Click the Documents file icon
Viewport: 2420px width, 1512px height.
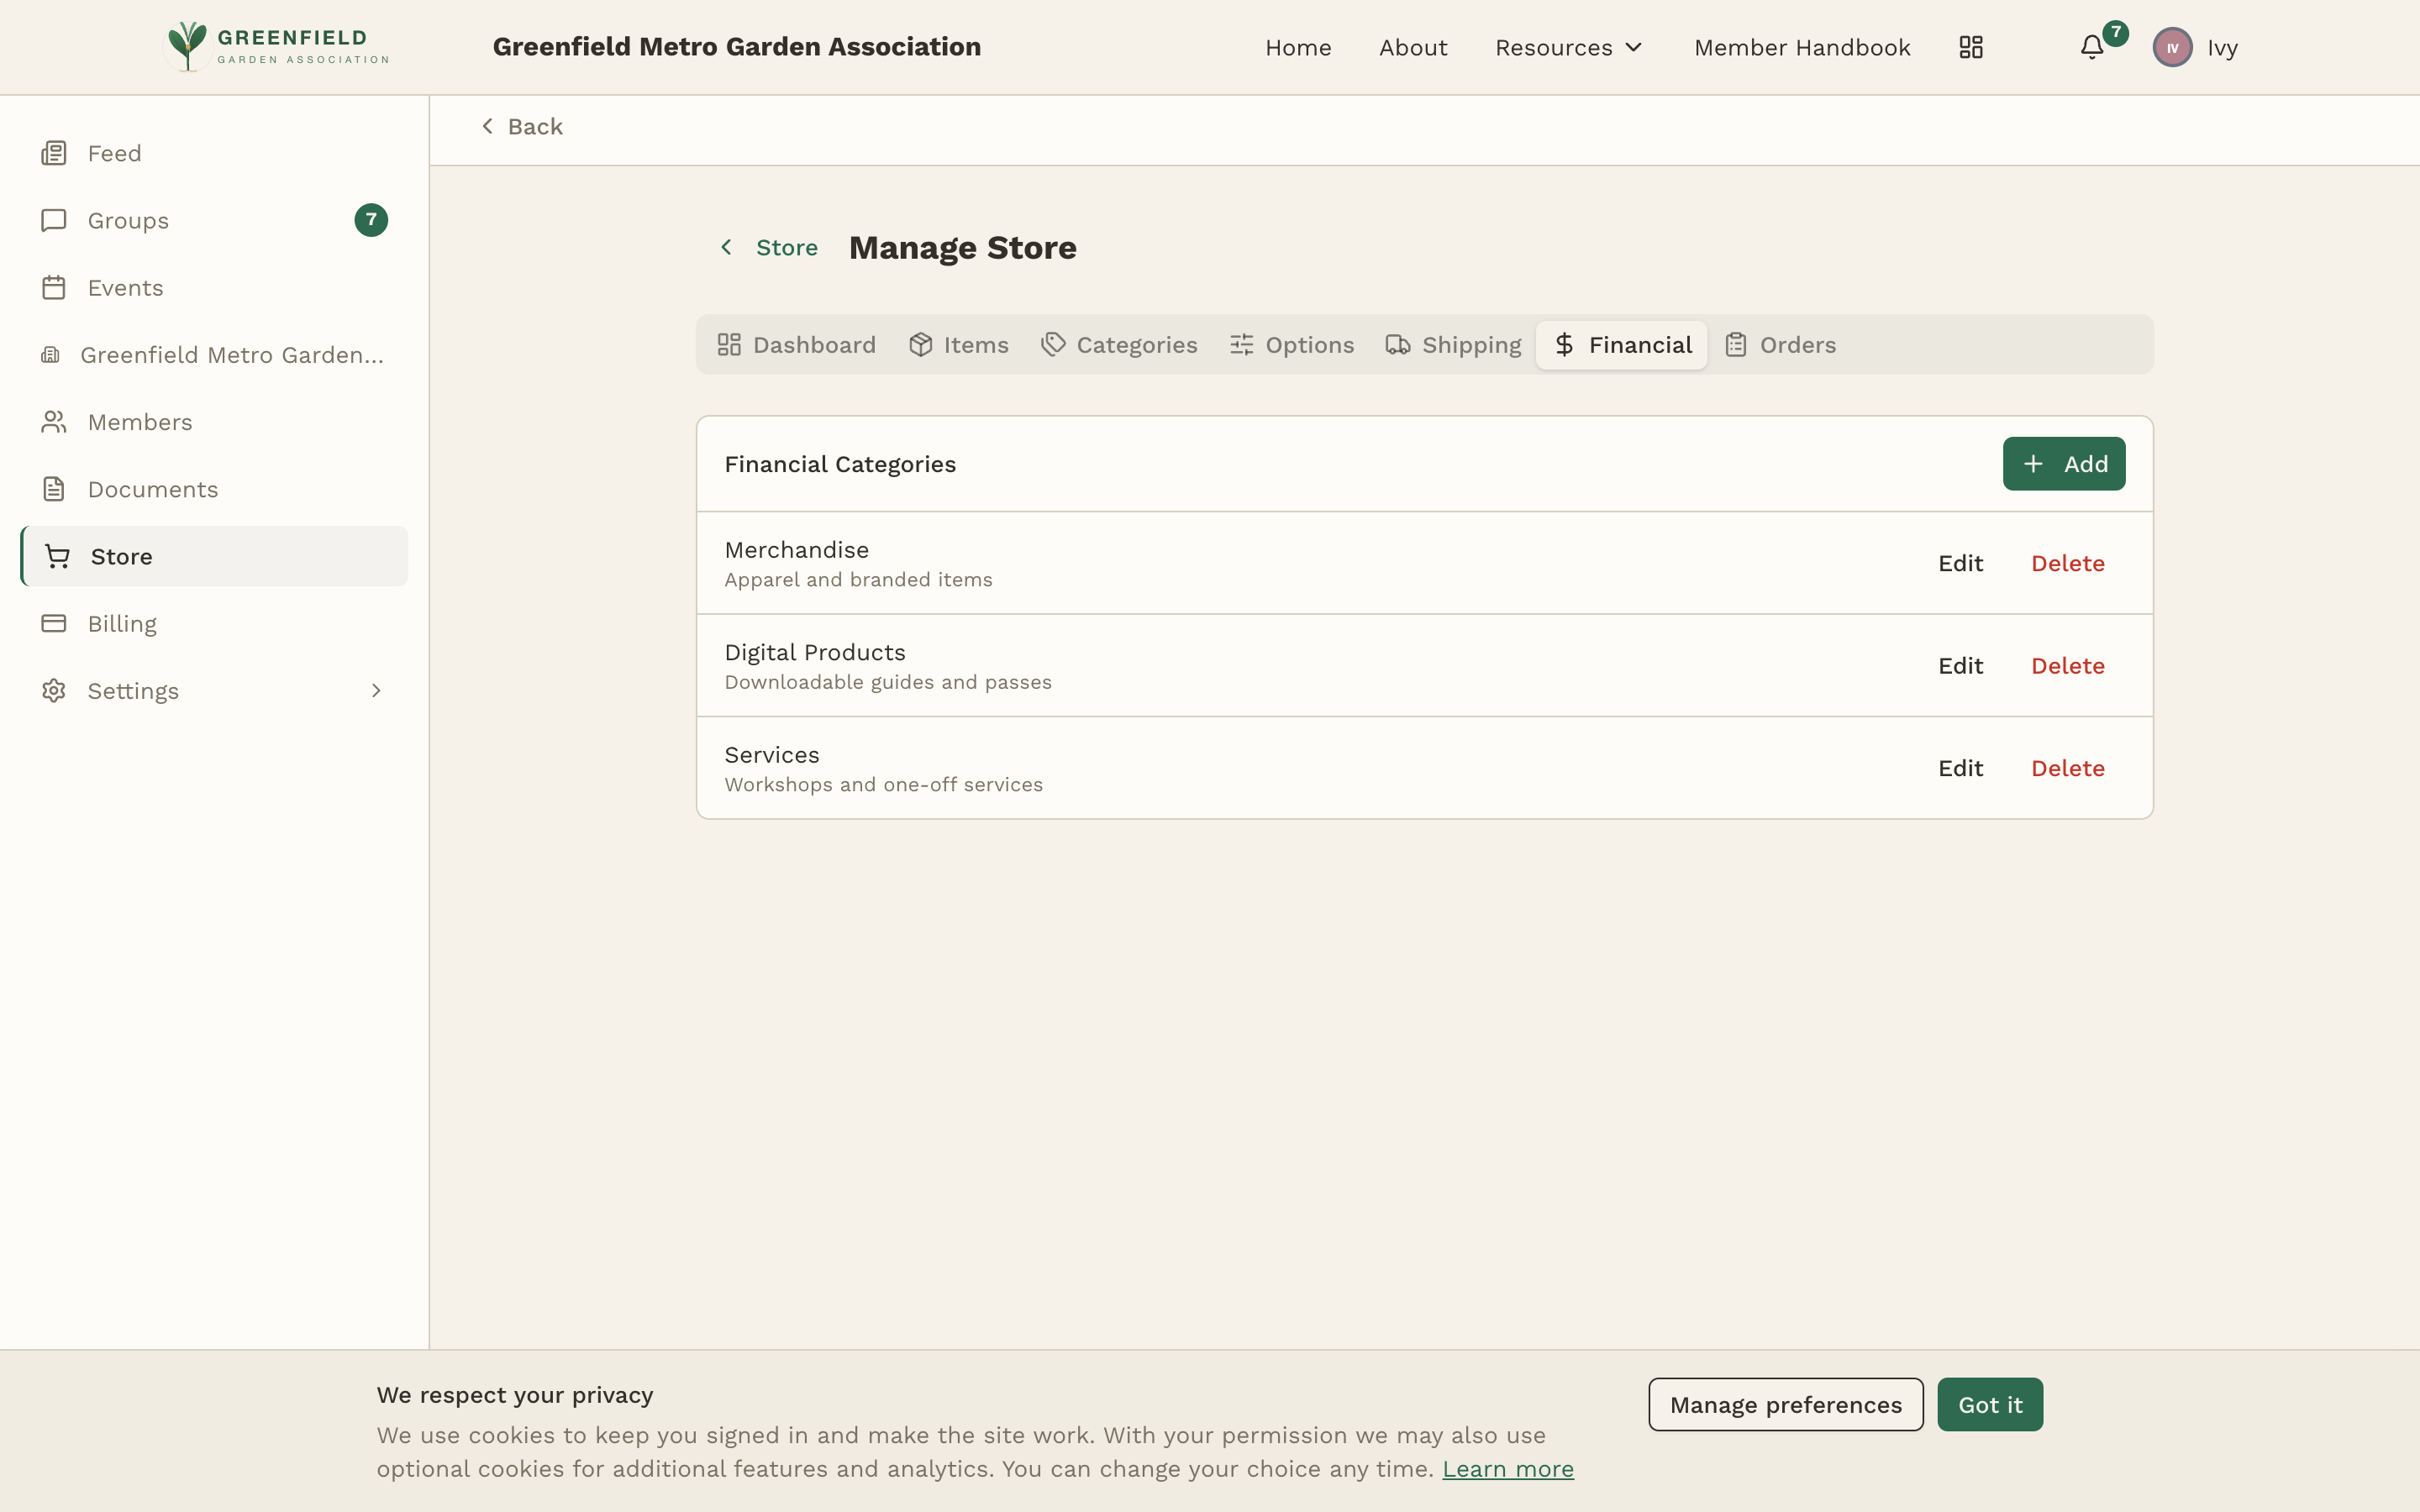[x=54, y=489]
